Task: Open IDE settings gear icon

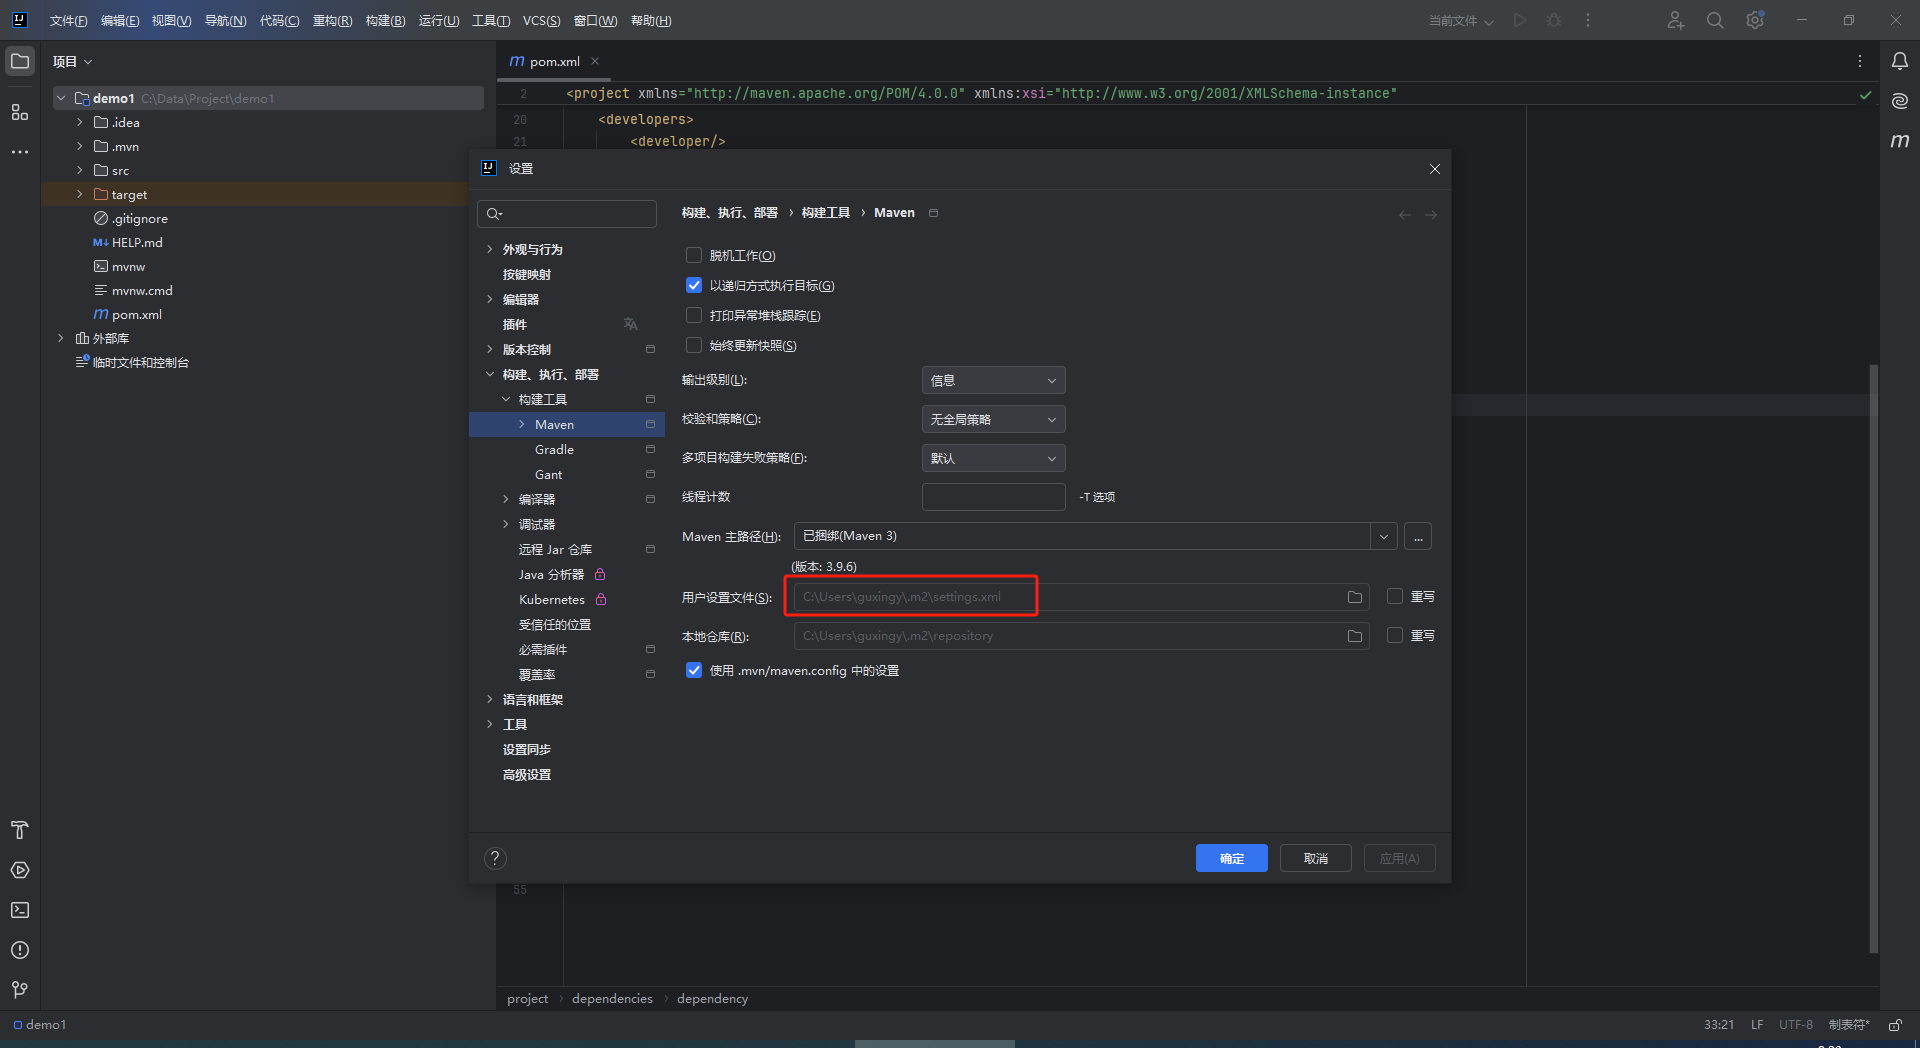Action: [1755, 20]
